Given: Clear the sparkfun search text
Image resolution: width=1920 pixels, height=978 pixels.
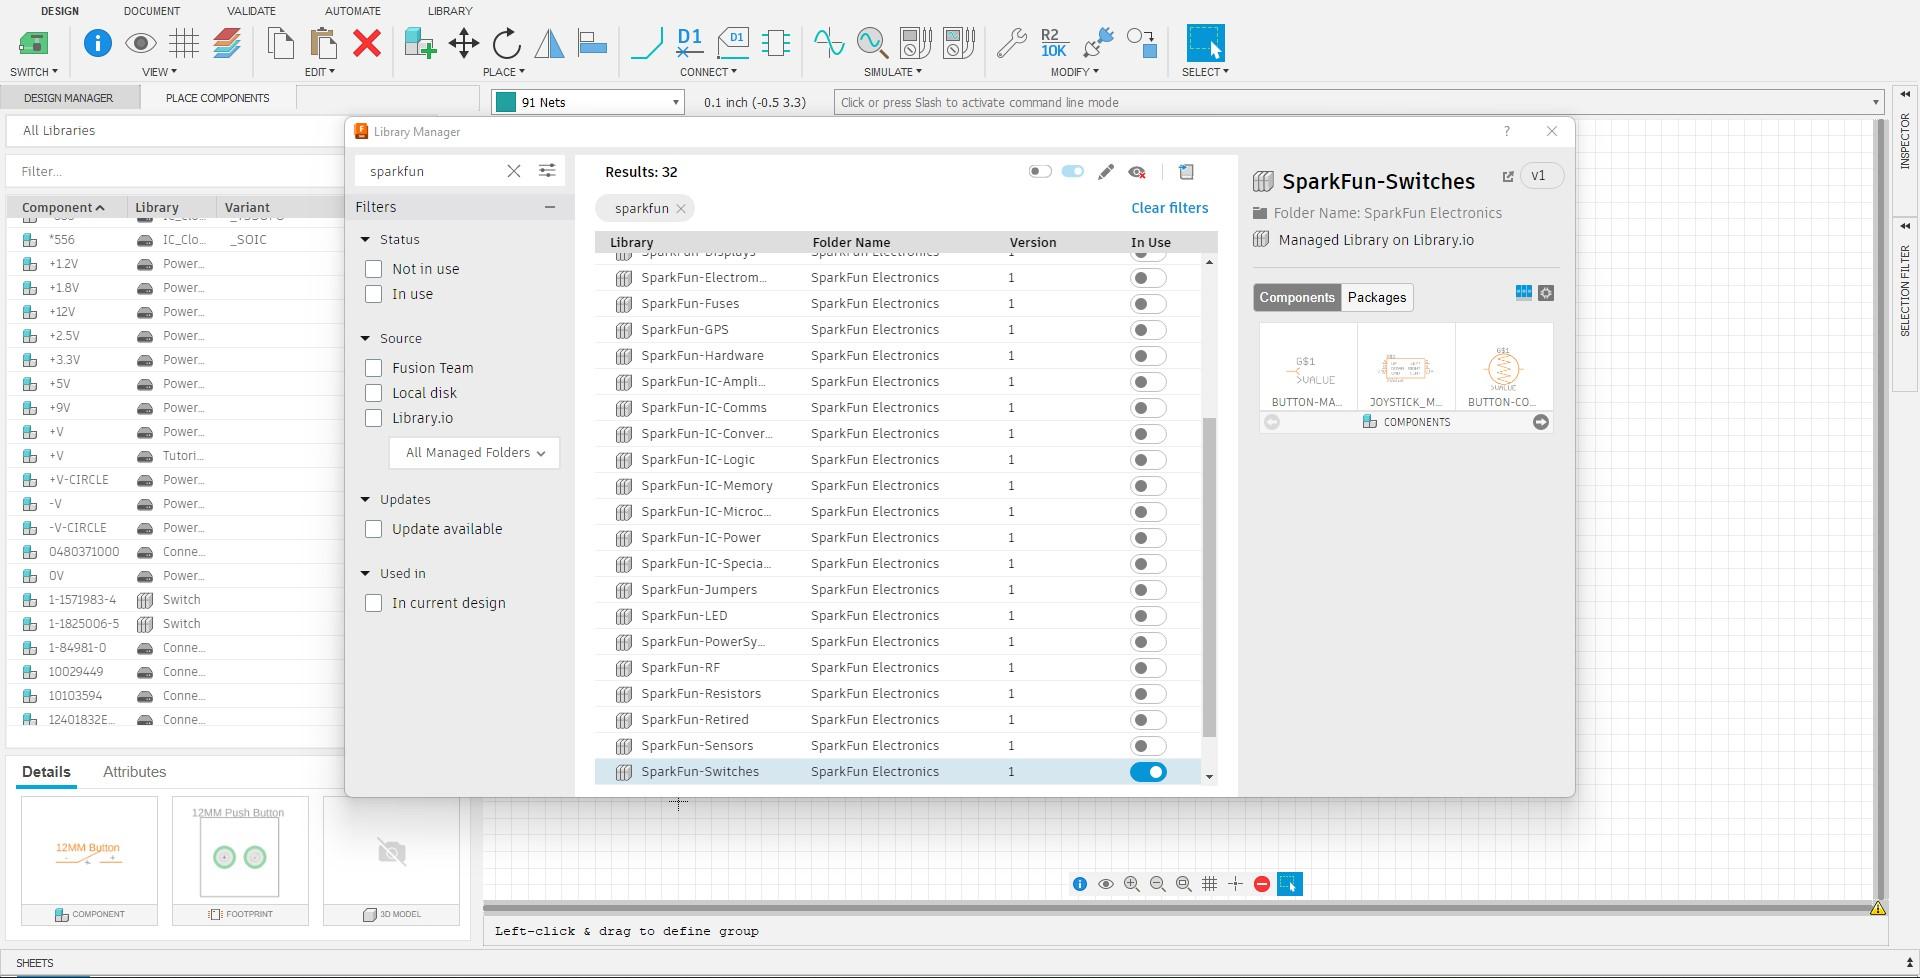Looking at the screenshot, I should click(x=514, y=171).
